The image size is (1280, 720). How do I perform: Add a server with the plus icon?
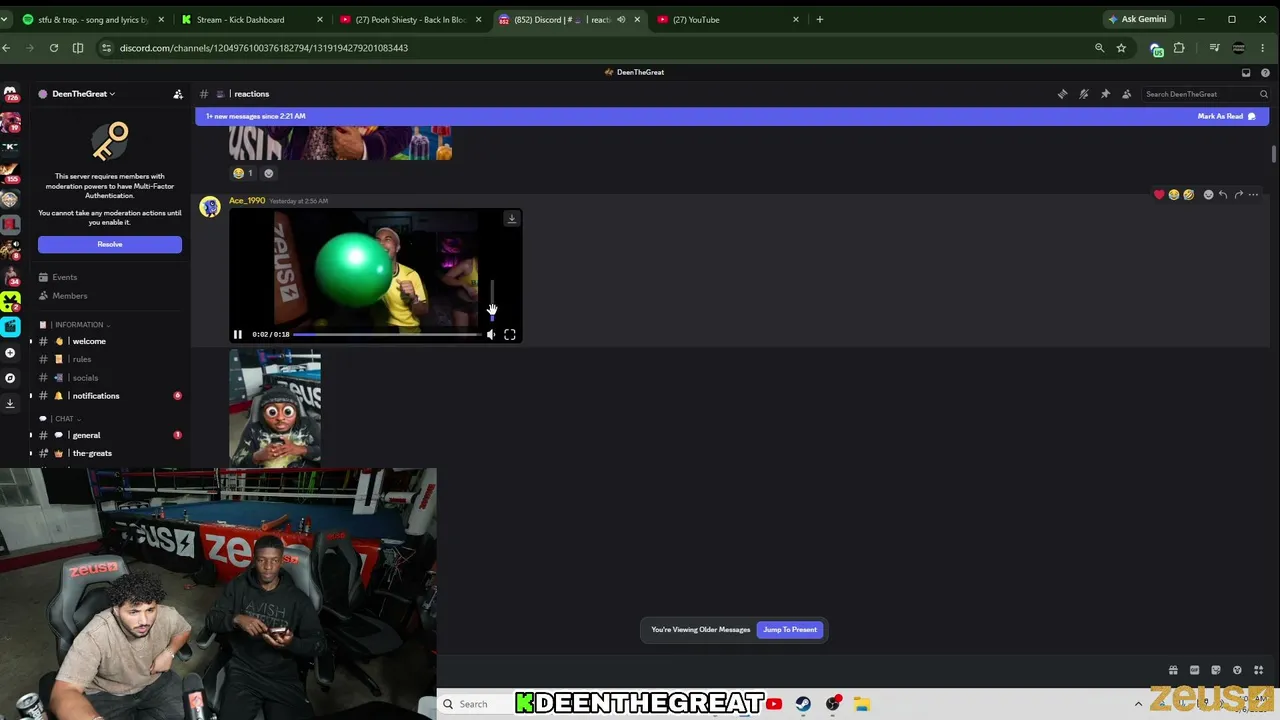[x=10, y=353]
